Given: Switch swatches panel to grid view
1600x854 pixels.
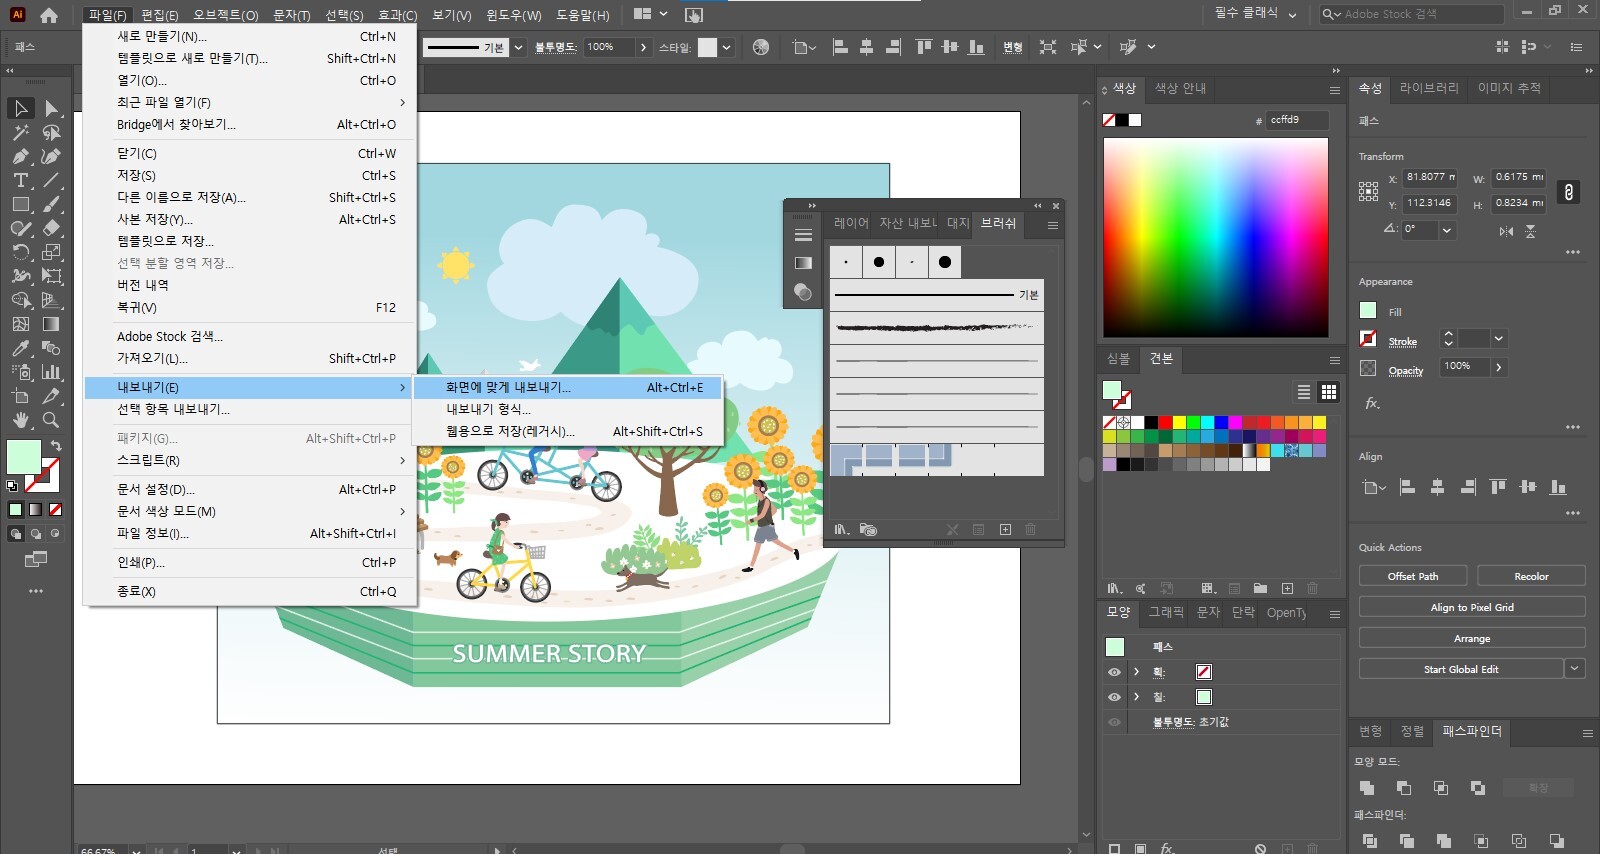Looking at the screenshot, I should [x=1329, y=392].
